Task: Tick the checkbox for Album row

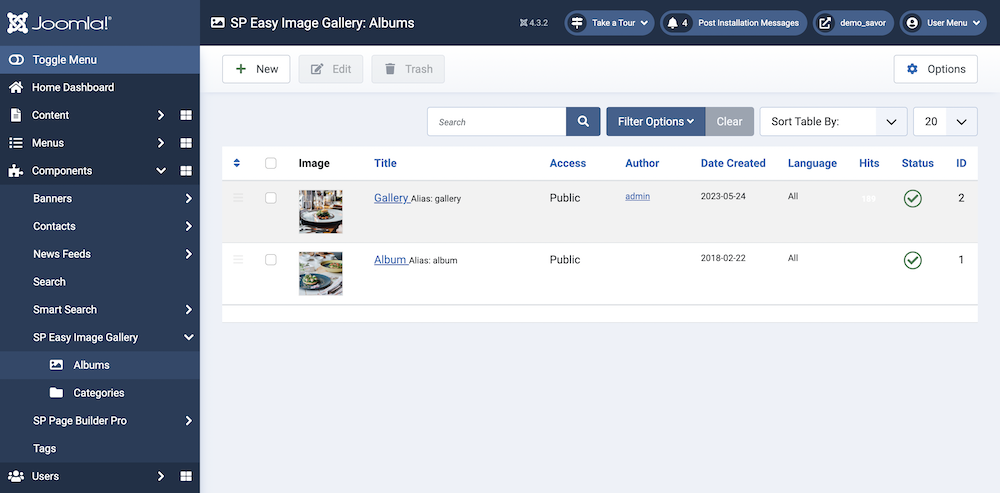Action: point(271,260)
